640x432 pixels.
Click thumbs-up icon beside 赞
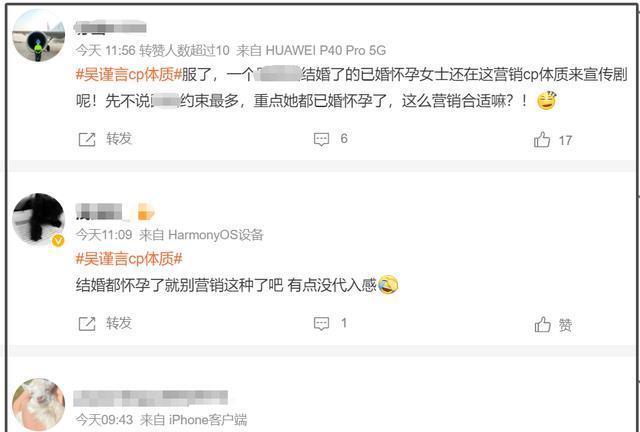[542, 325]
